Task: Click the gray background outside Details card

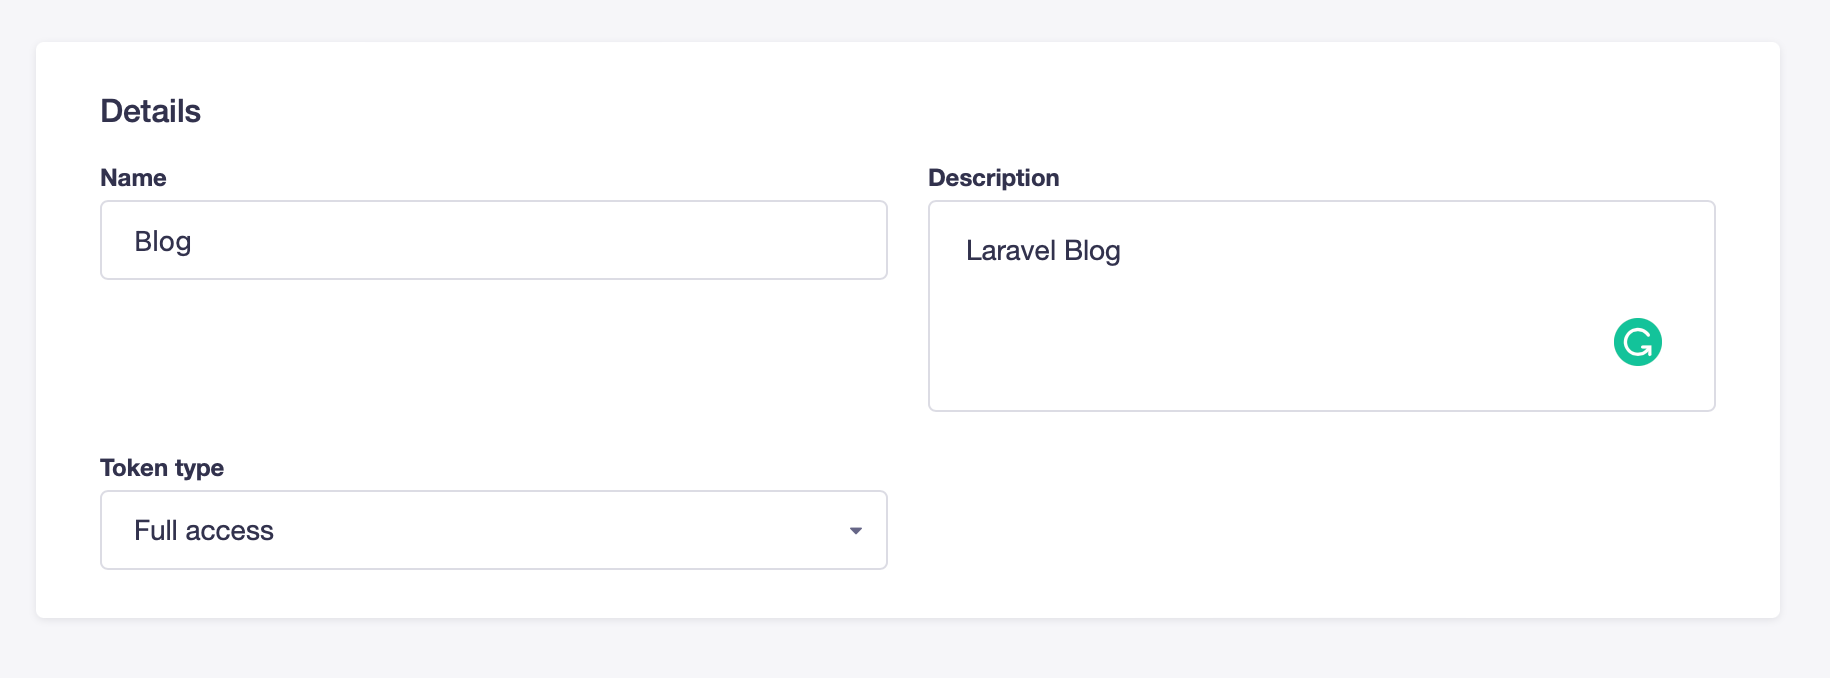Action: 915,648
